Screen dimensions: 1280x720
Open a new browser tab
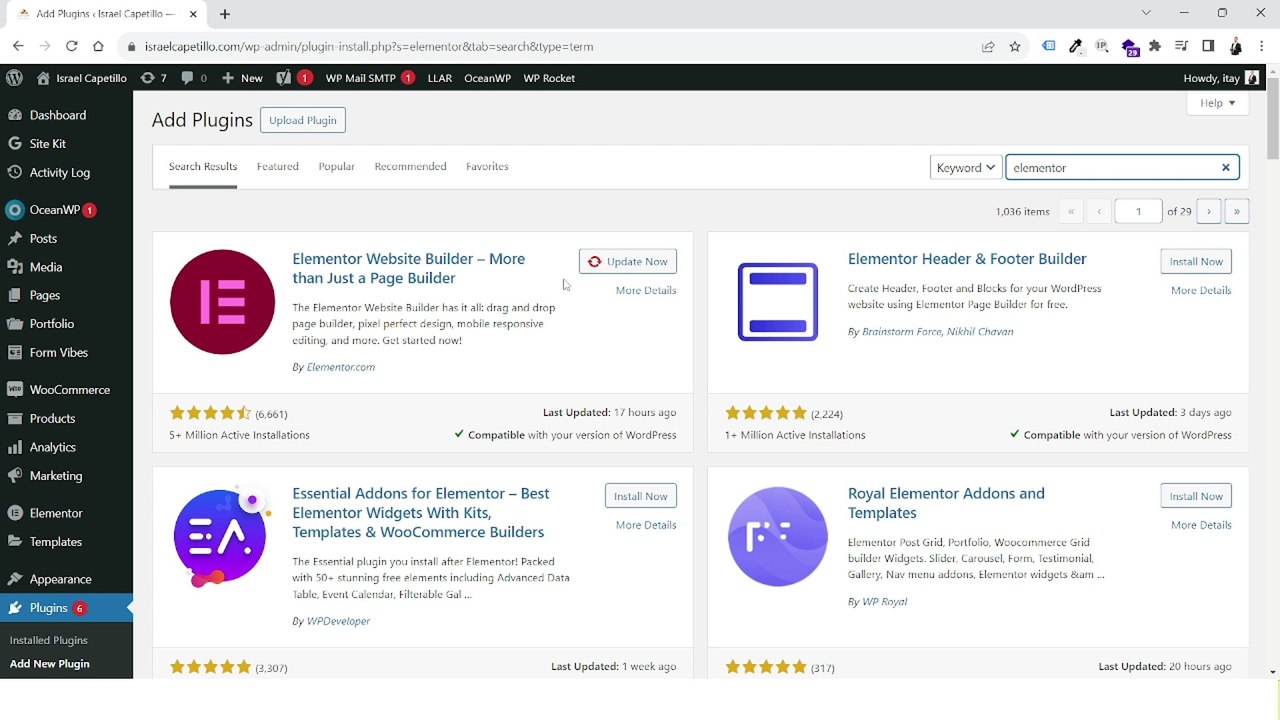point(225,14)
